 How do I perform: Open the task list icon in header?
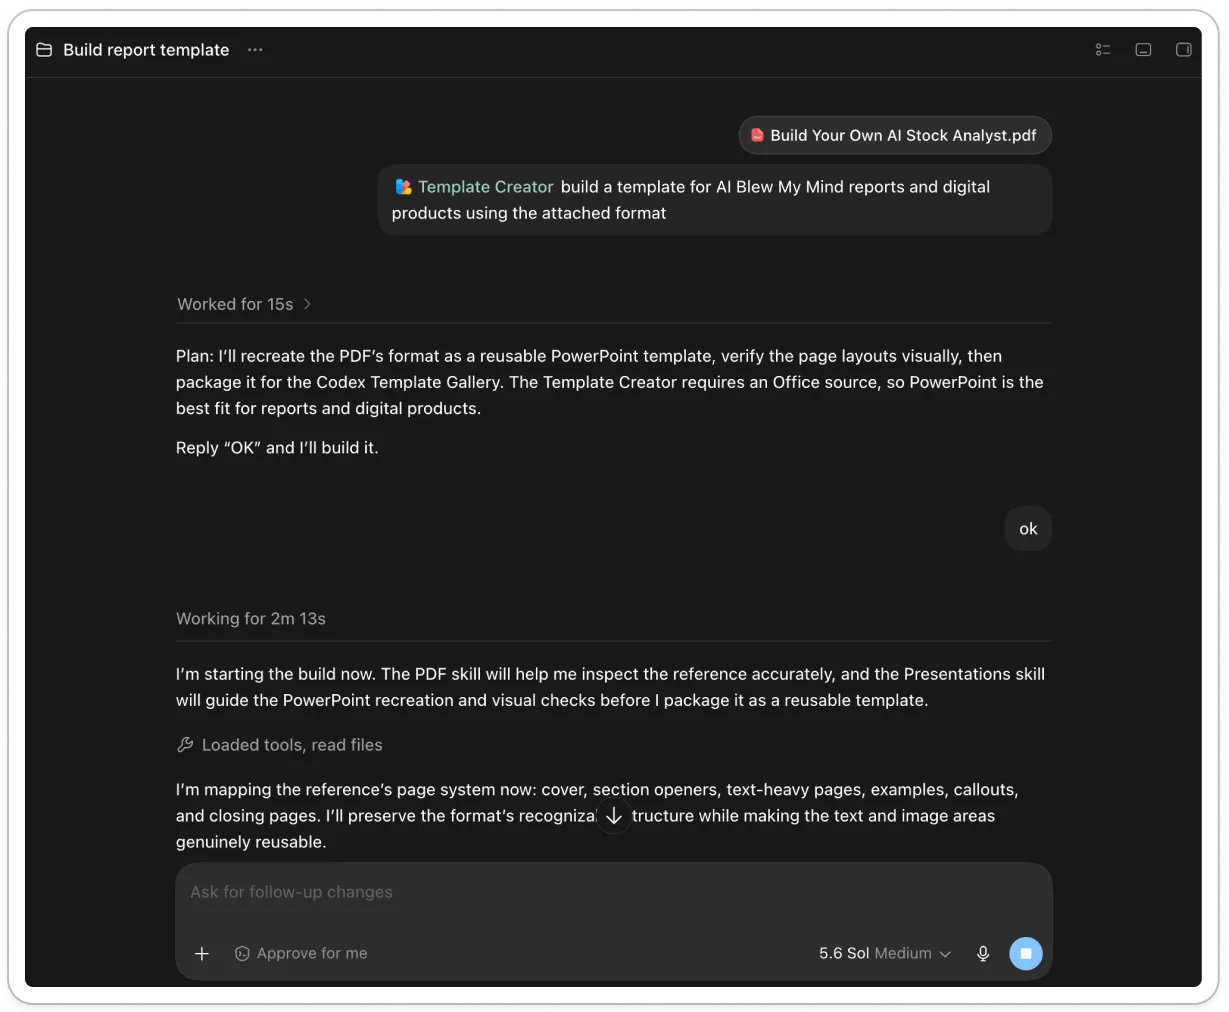1103,50
